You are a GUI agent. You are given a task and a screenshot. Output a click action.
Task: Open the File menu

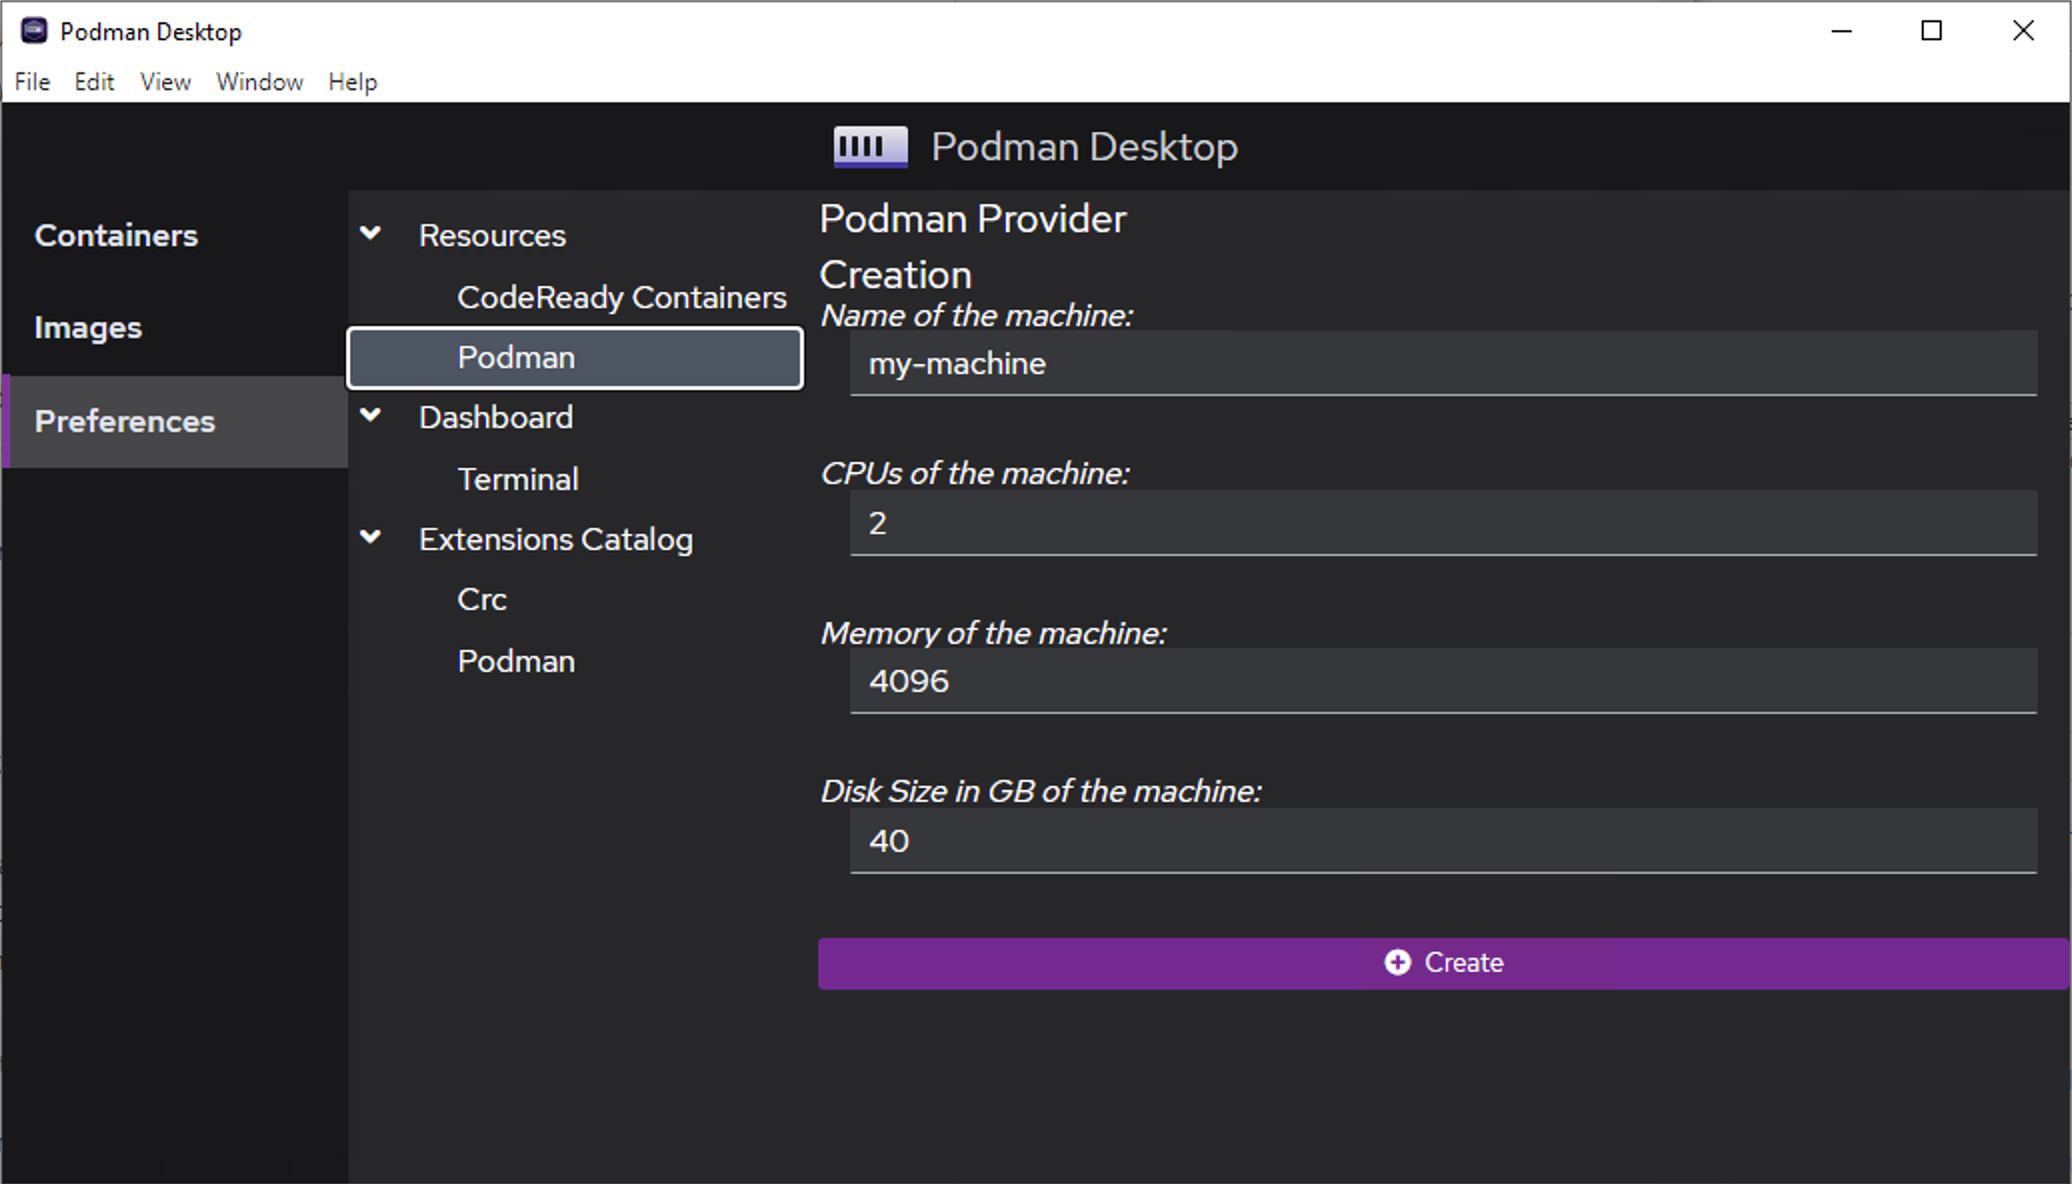(32, 82)
